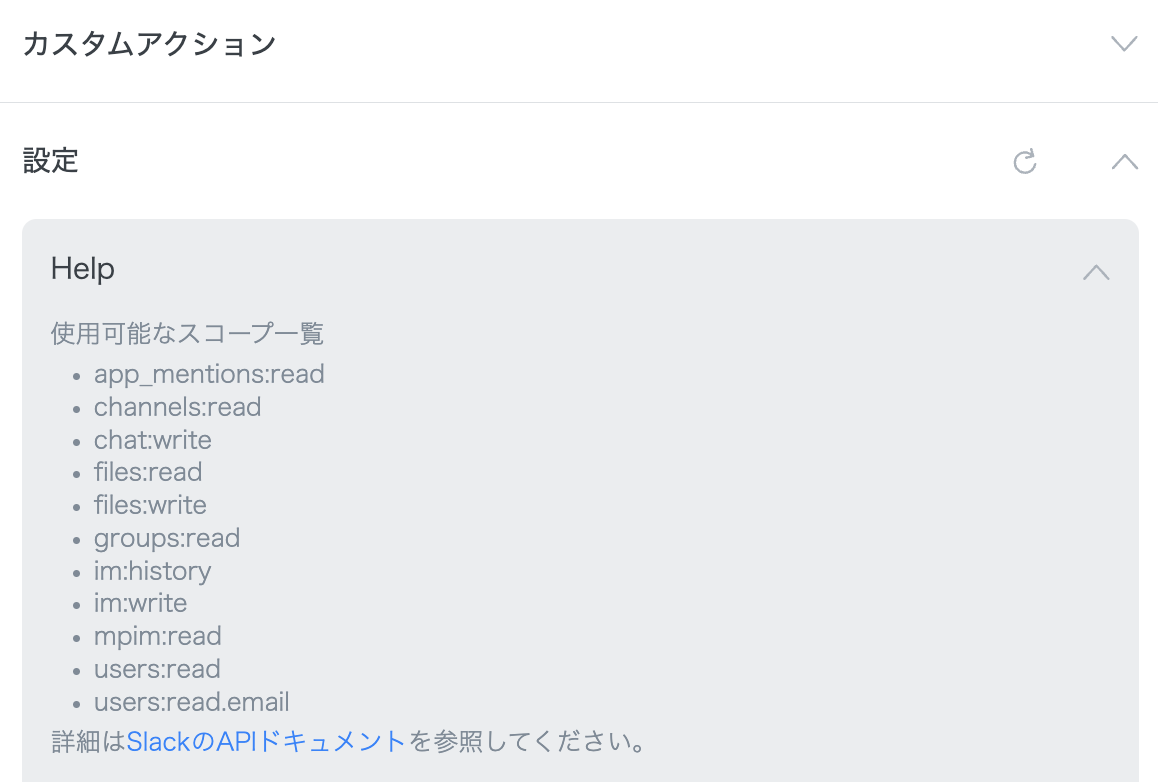Select the im:write scope entry
Image resolution: width=1158 pixels, height=782 pixels.
pos(140,603)
